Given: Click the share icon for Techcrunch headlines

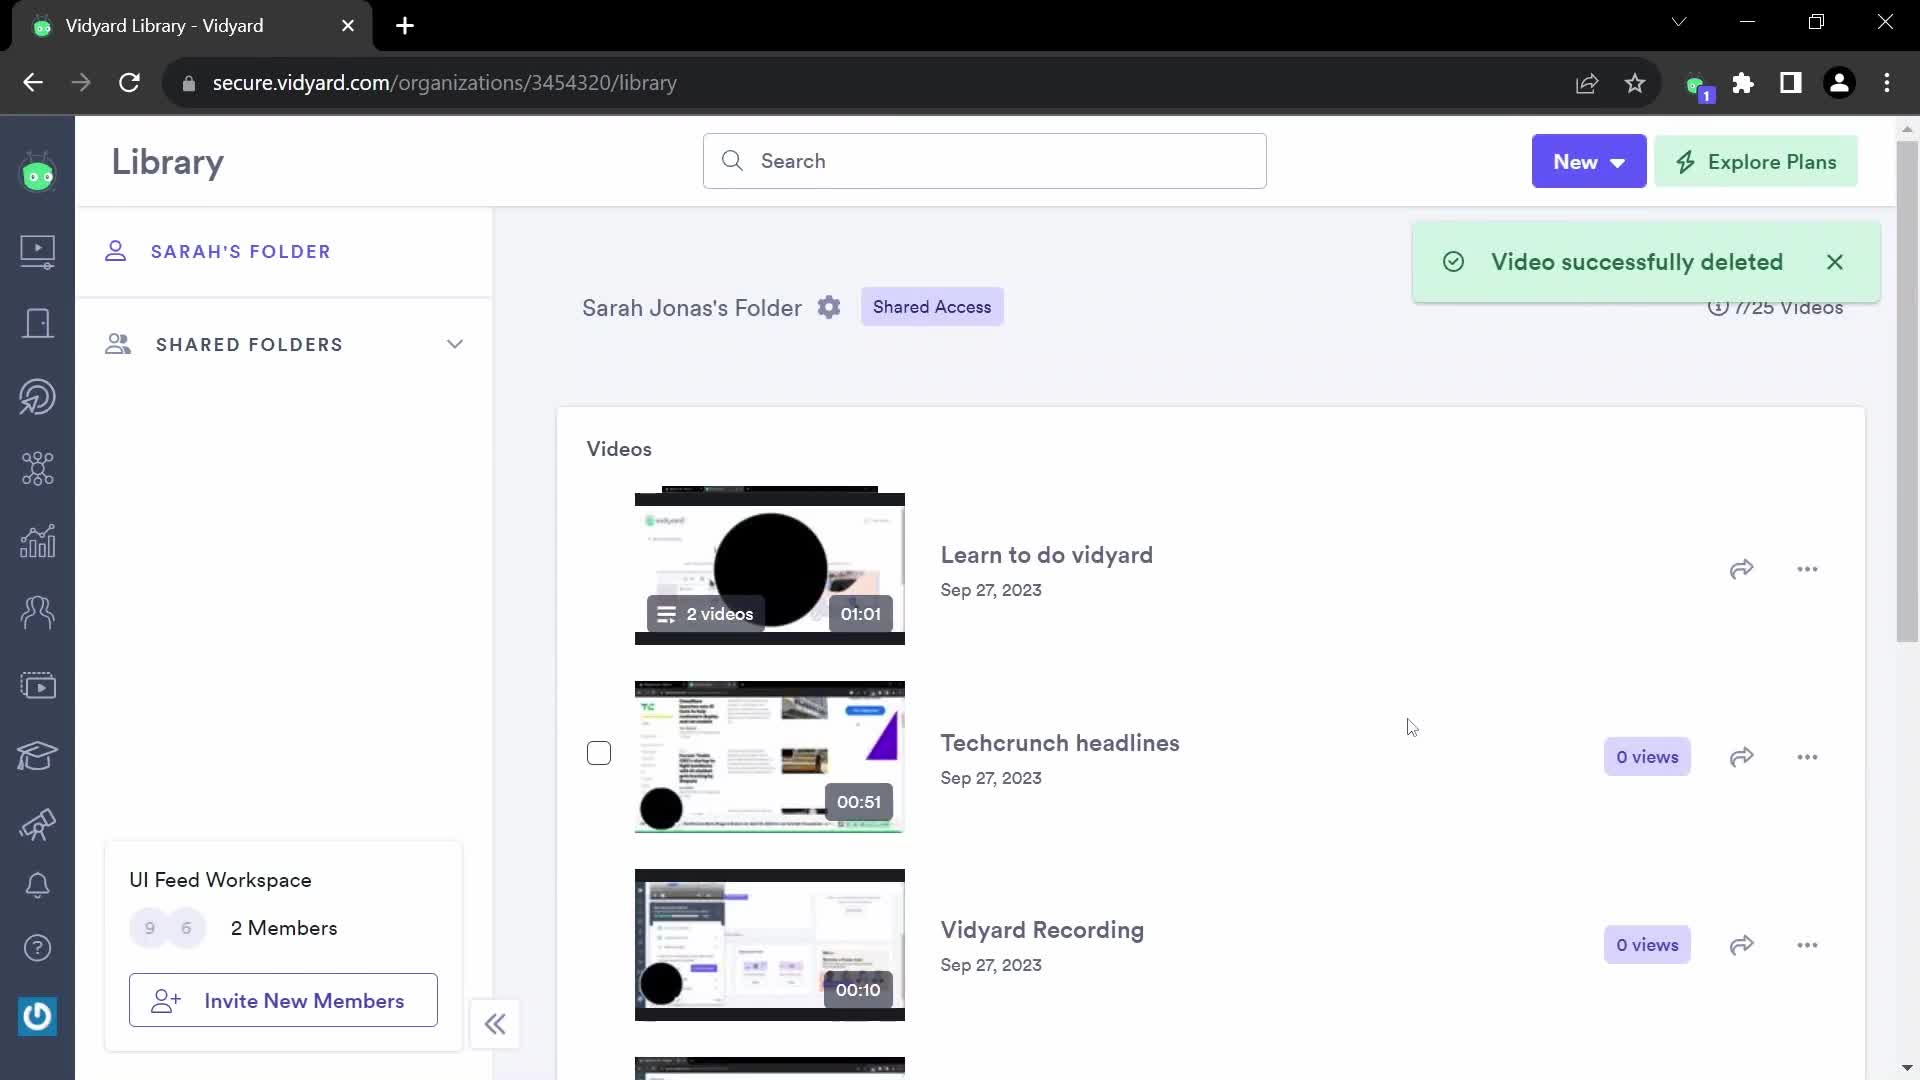Looking at the screenshot, I should (1741, 756).
